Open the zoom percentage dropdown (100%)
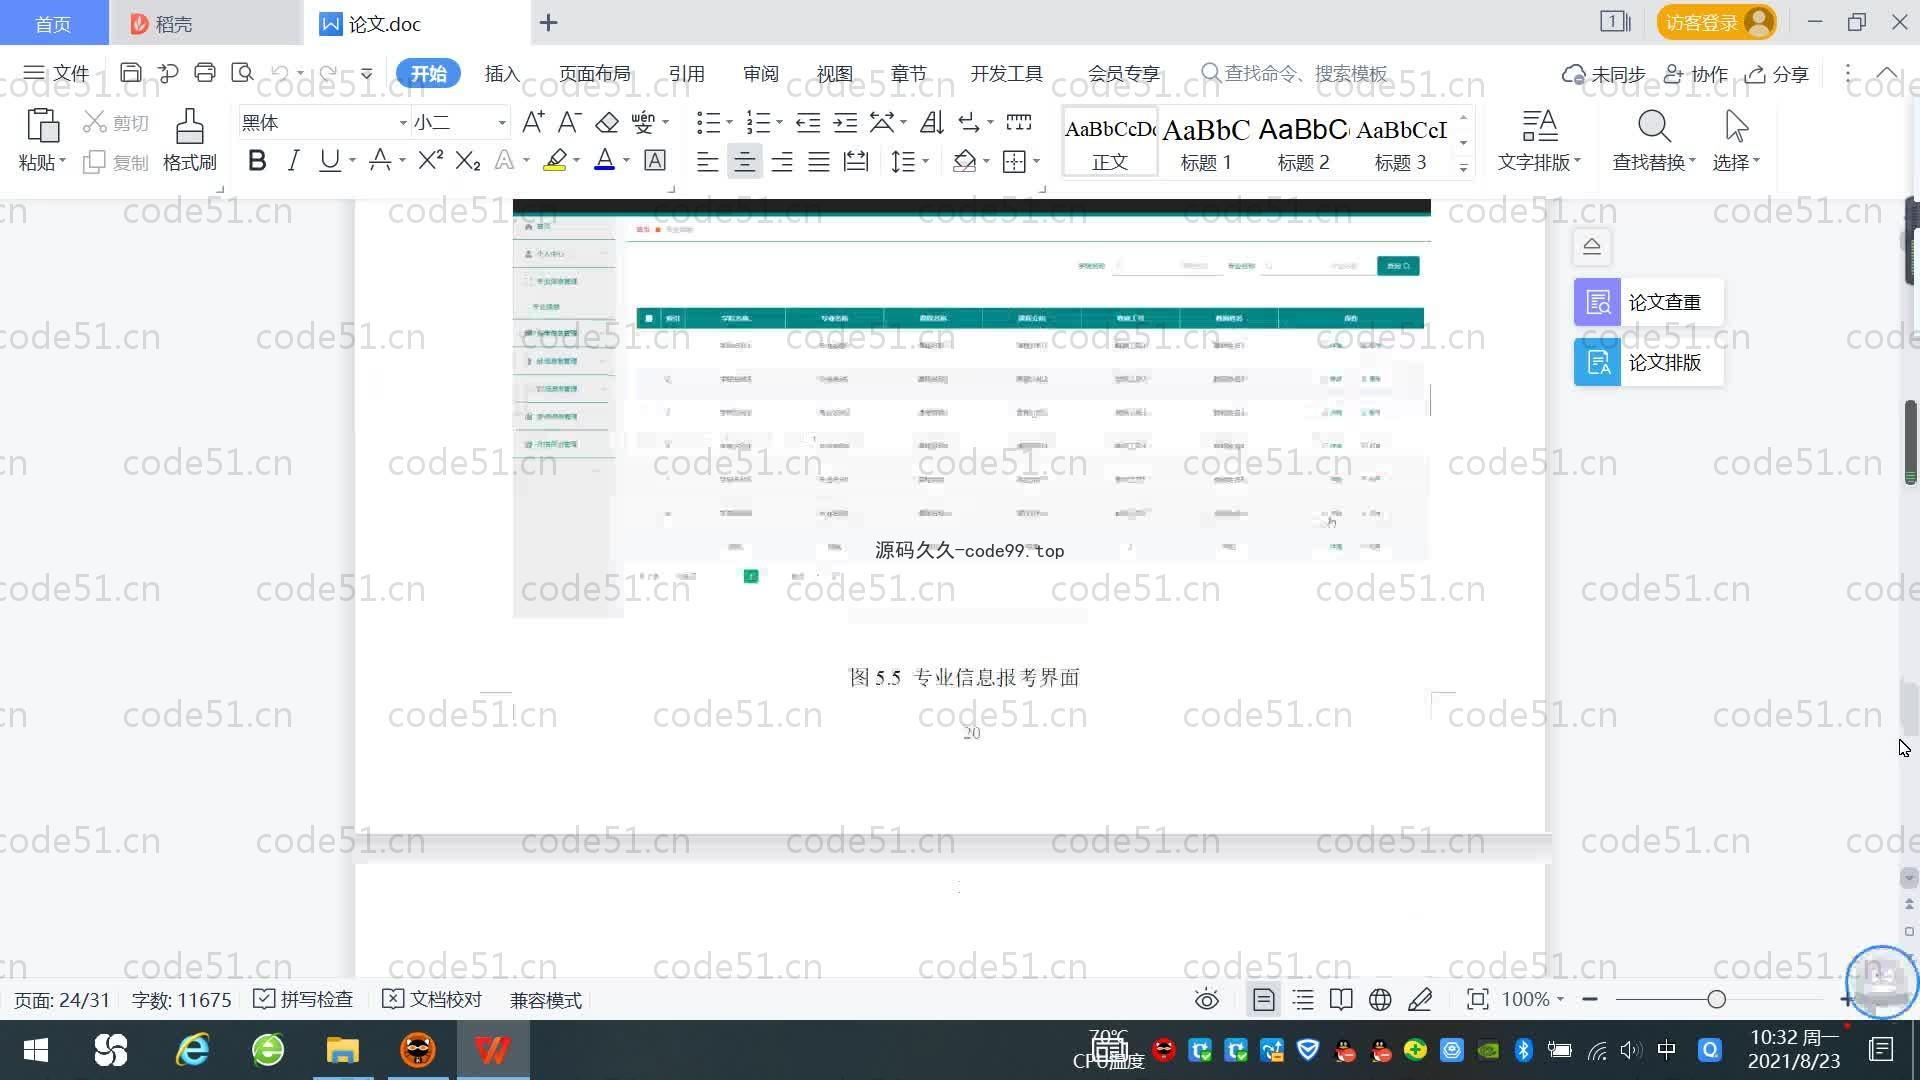1920x1080 pixels. click(1533, 999)
